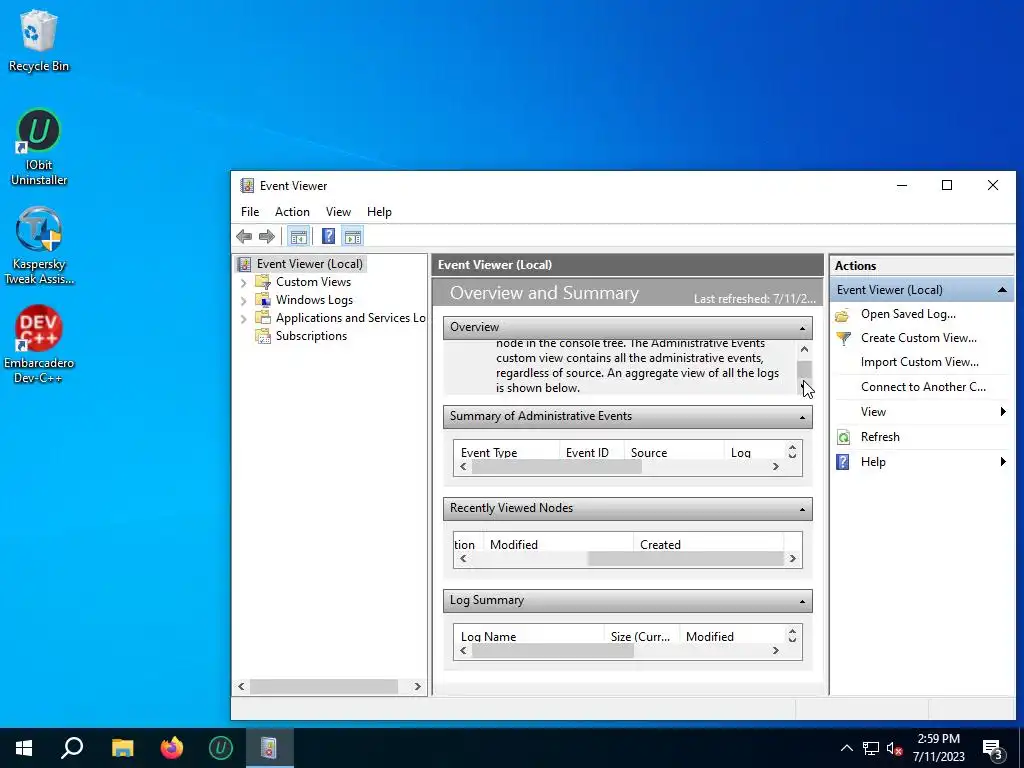Expand the Custom Views tree node

pos(244,282)
